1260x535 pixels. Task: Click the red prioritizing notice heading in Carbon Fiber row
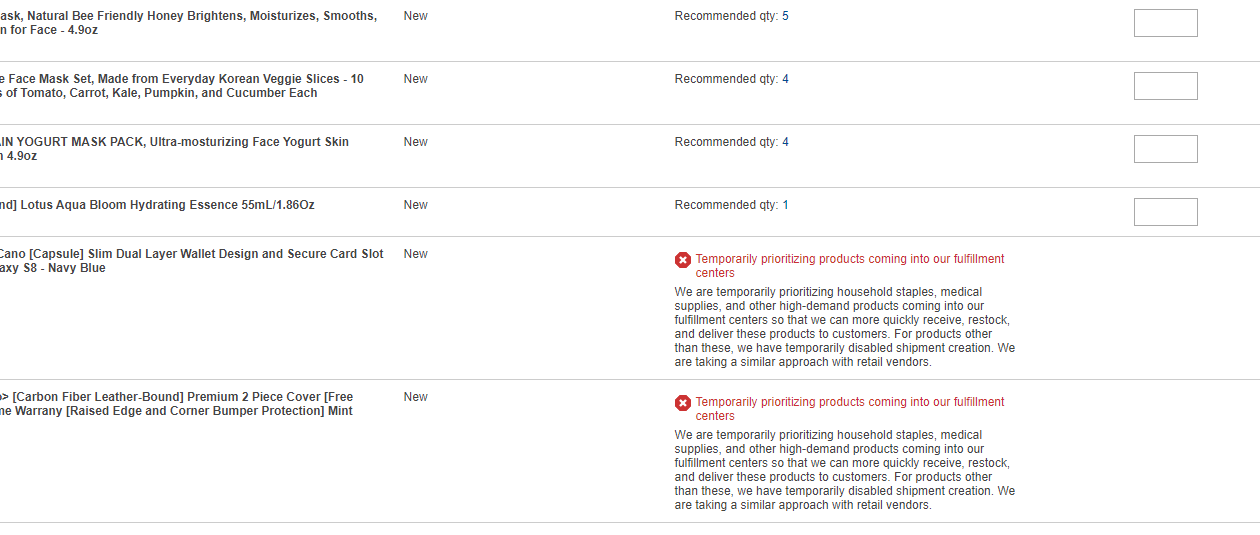[850, 409]
